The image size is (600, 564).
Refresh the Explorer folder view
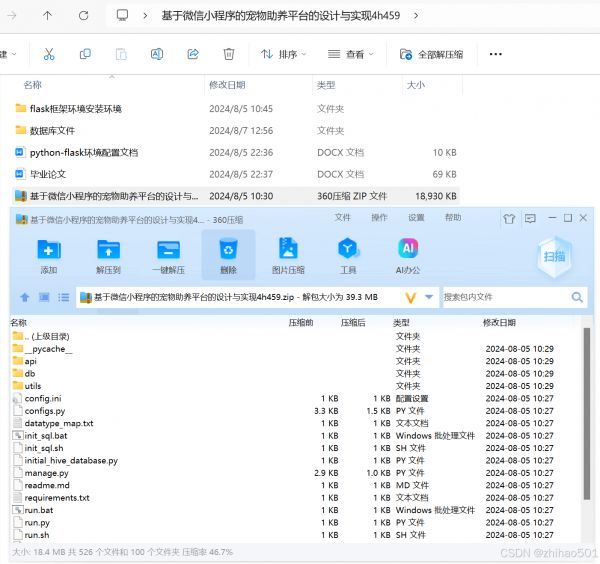(x=83, y=16)
